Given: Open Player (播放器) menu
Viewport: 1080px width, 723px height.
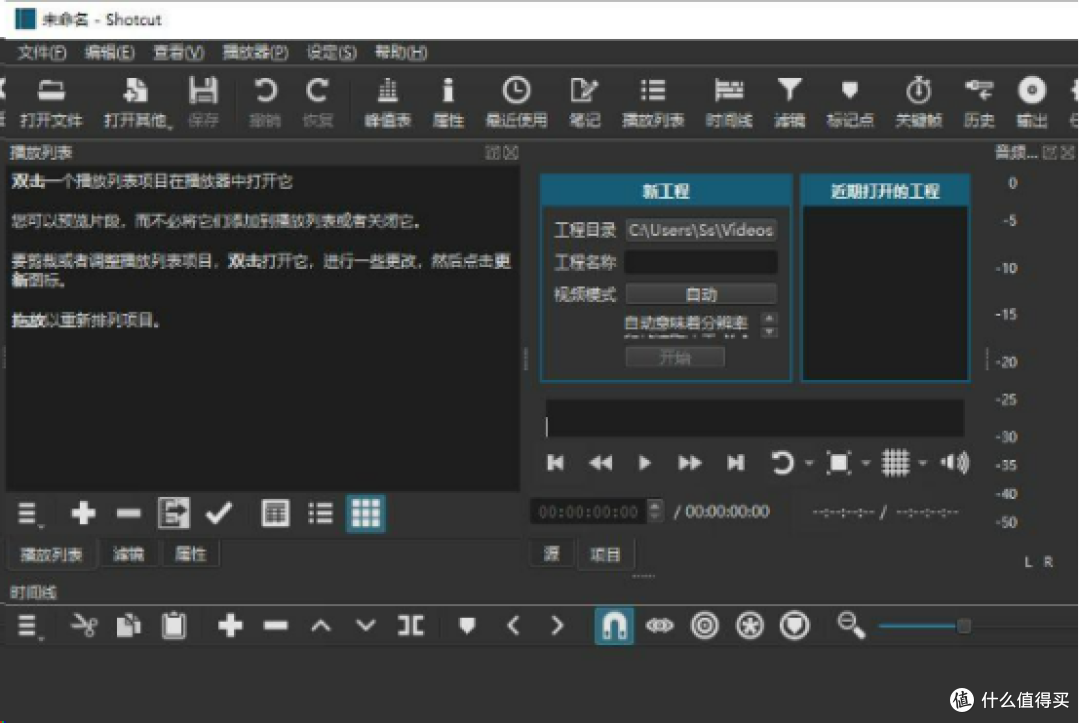Looking at the screenshot, I should [256, 52].
